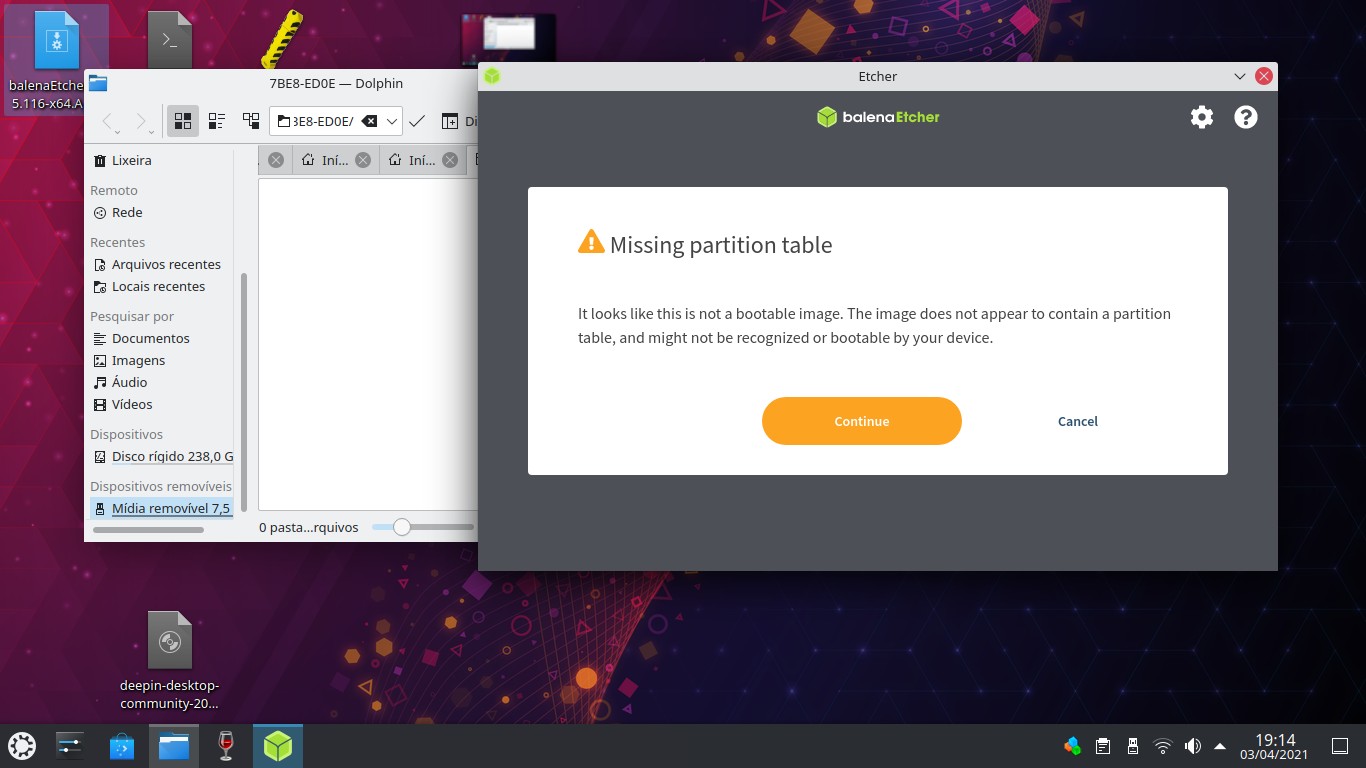
Task: Cancel the missing partition table dialog
Action: 1078,421
